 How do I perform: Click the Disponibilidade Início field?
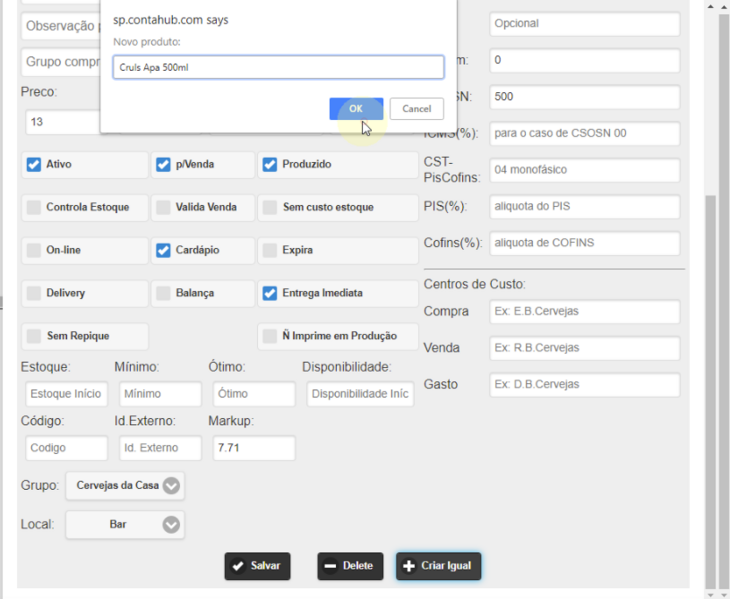coord(360,394)
